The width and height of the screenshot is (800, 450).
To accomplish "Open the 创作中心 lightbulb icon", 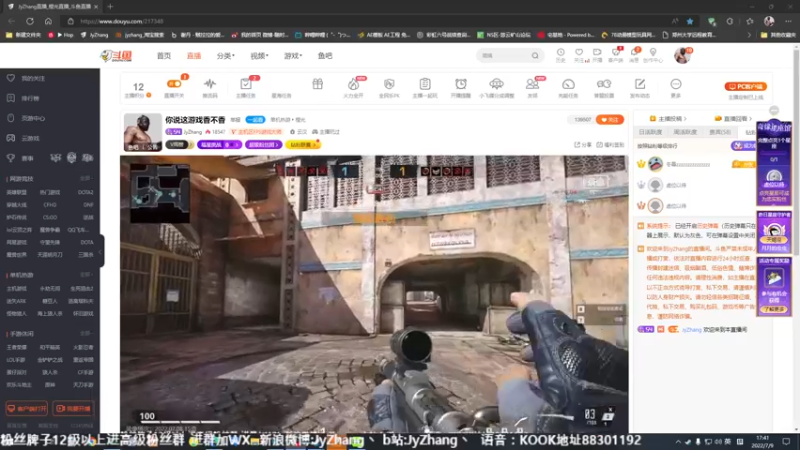I will pos(653,55).
